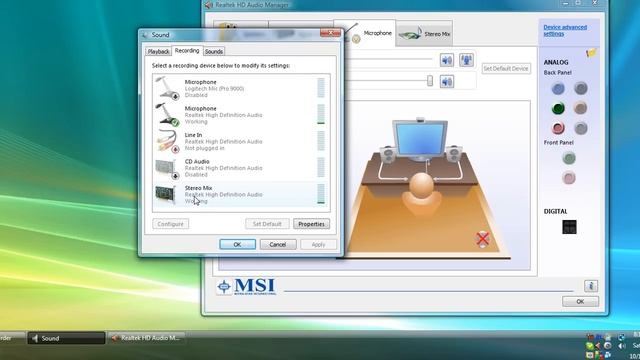Select the Stereo Mix recording device
Viewport: 640px width, 360px height.
click(x=241, y=195)
